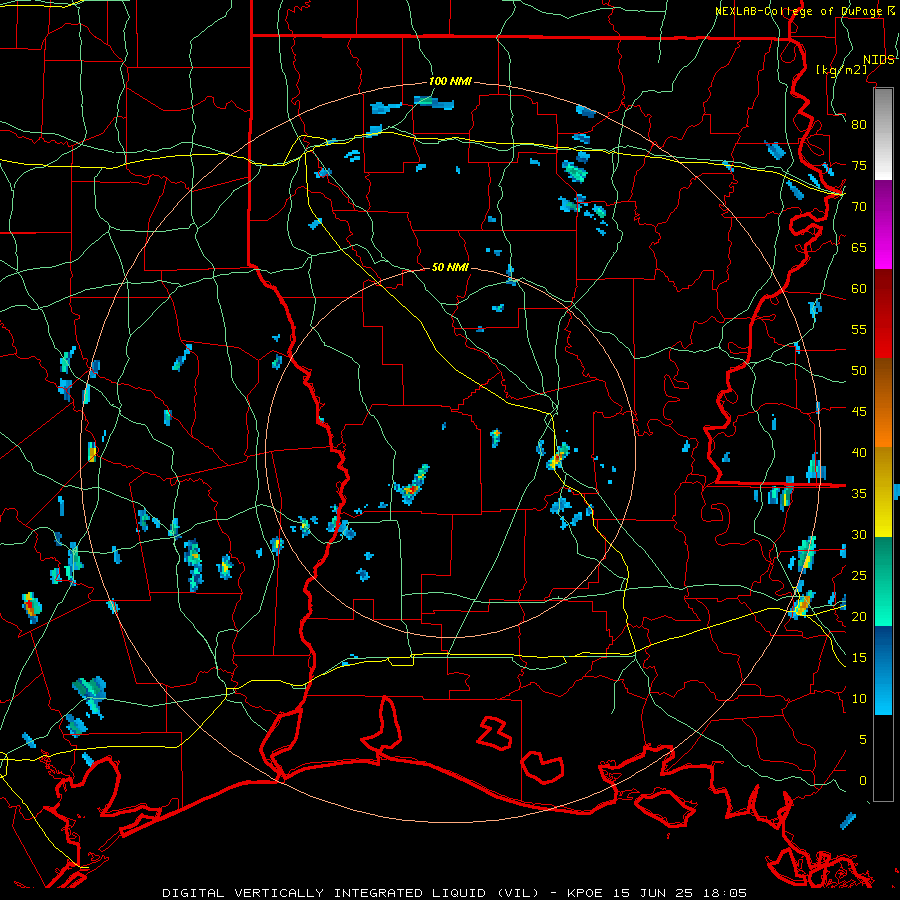Click the 40 tick value on the scale
Viewport: 900px width, 900px height.
[859, 452]
